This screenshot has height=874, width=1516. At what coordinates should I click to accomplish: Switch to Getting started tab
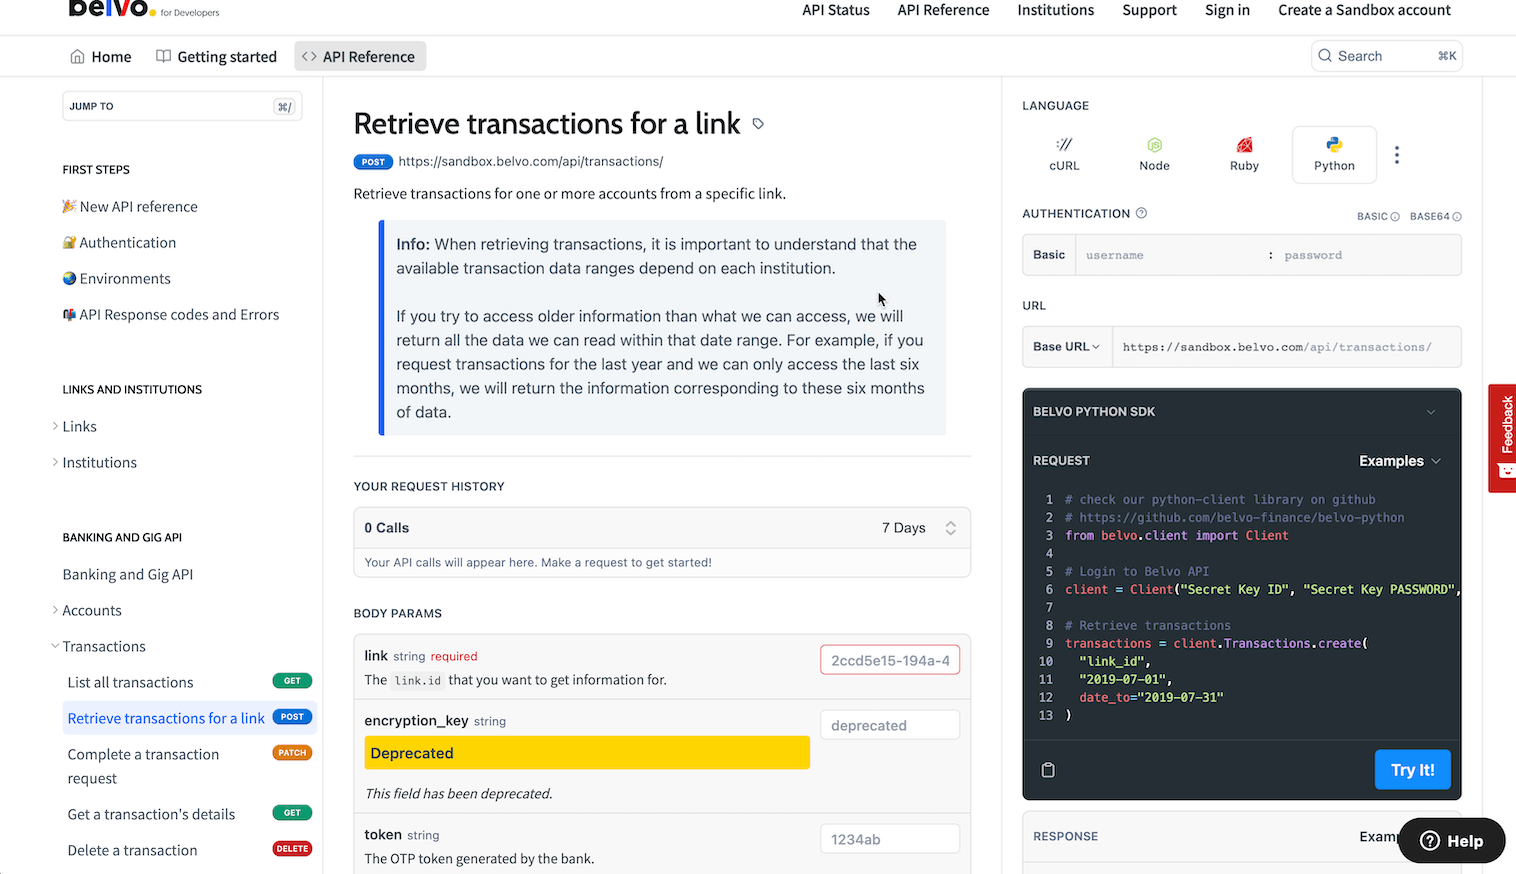(217, 57)
